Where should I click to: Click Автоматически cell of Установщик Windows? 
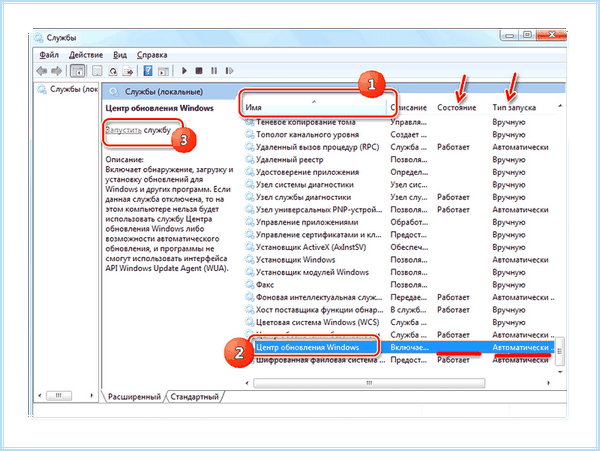[520, 260]
